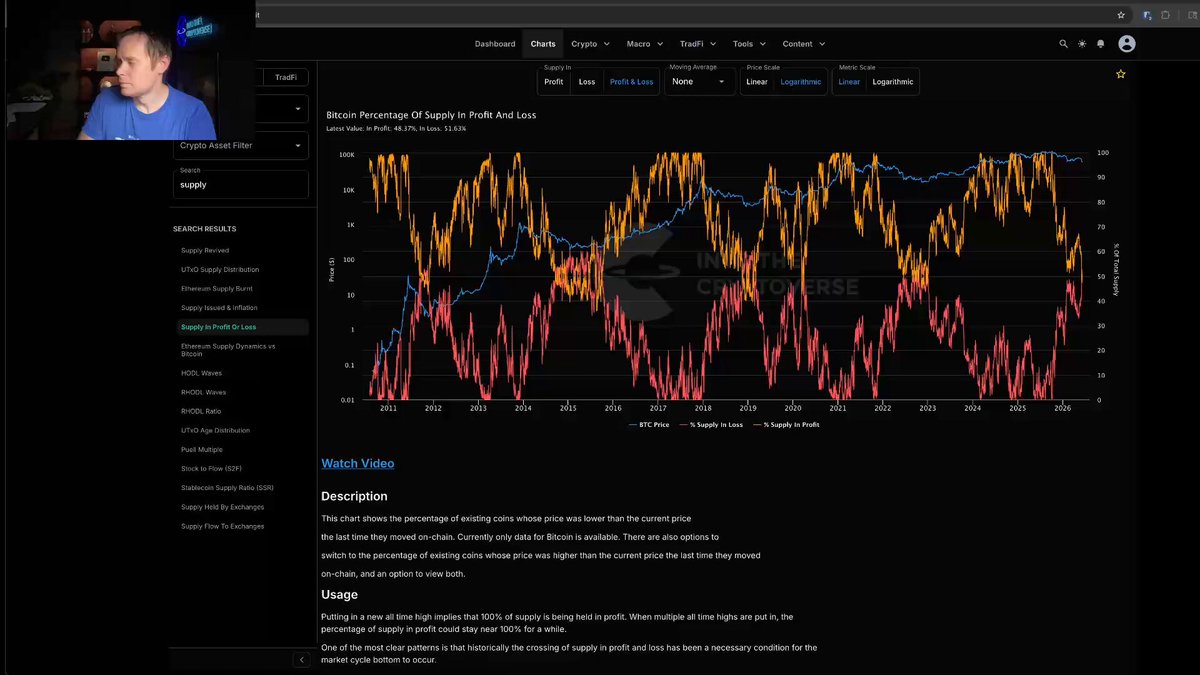Click the "Usage" heading
Viewport: 1200px width, 675px height.
(339, 595)
